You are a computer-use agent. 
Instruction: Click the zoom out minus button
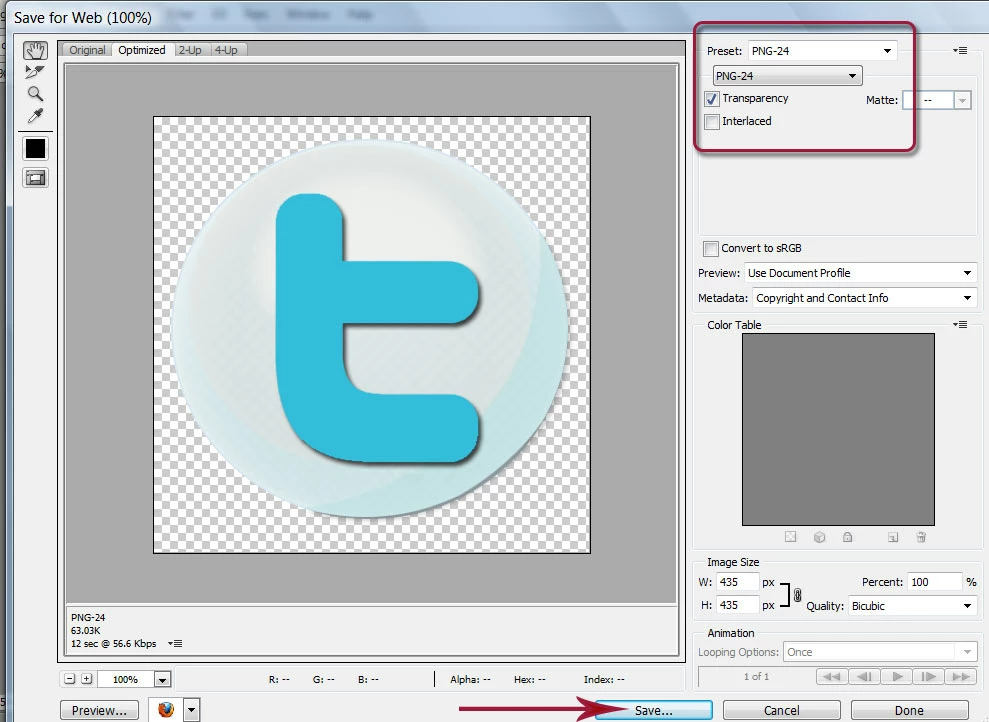point(70,679)
